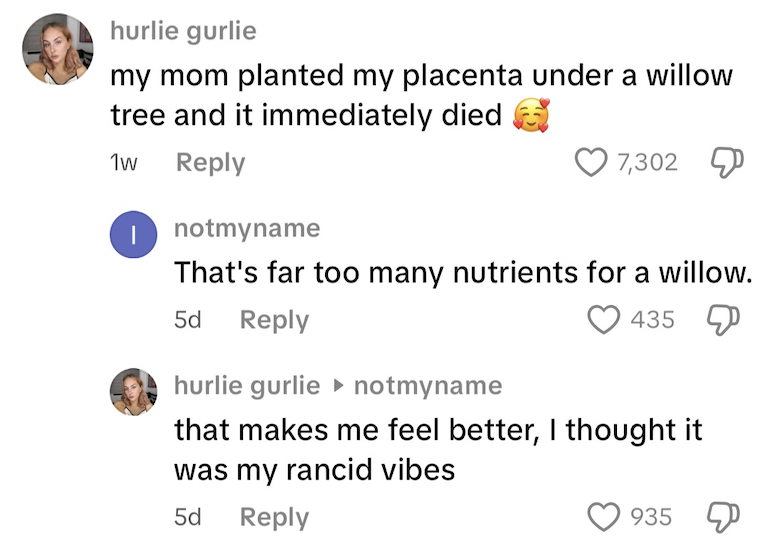Like hurlie gurlie's placenta willow tree comment
The width and height of the screenshot is (782, 556).
[x=594, y=162]
